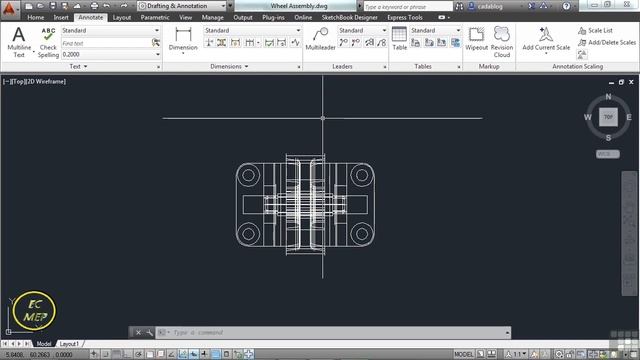
Task: Run Check Spelling
Action: coord(48,42)
